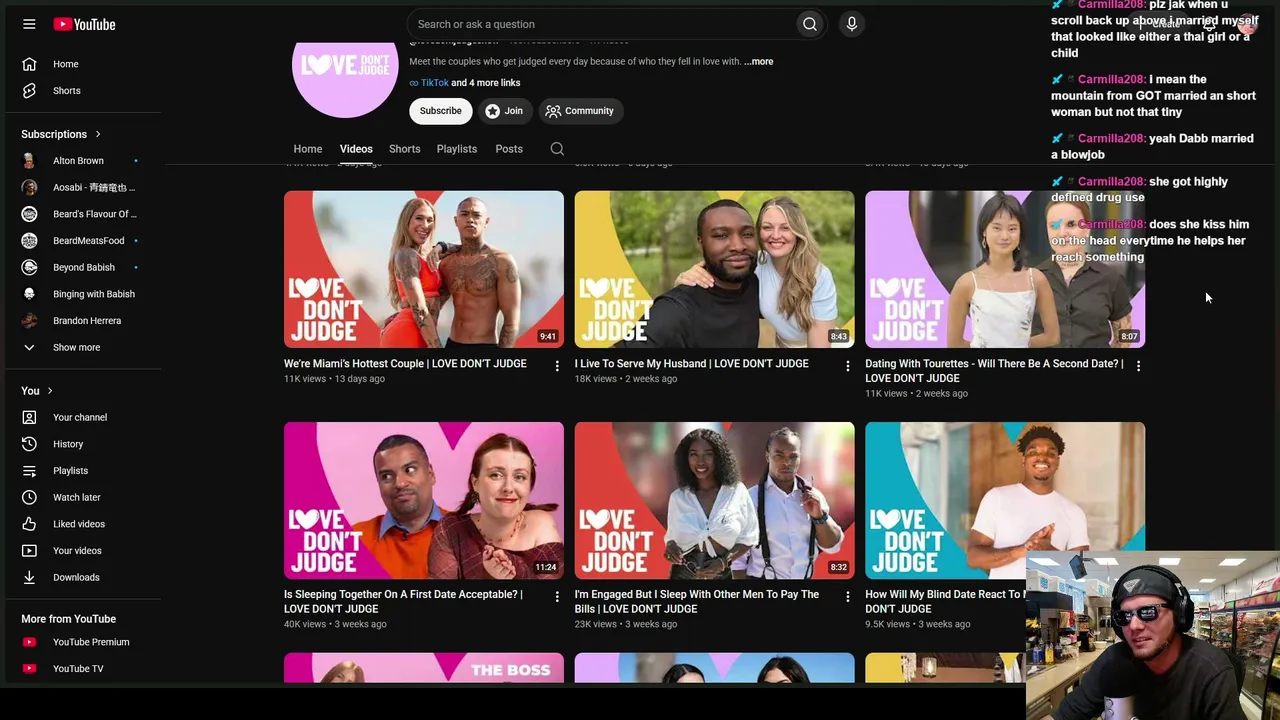1280x720 pixels.
Task: Search within the channel using magnifier icon
Action: (557, 149)
